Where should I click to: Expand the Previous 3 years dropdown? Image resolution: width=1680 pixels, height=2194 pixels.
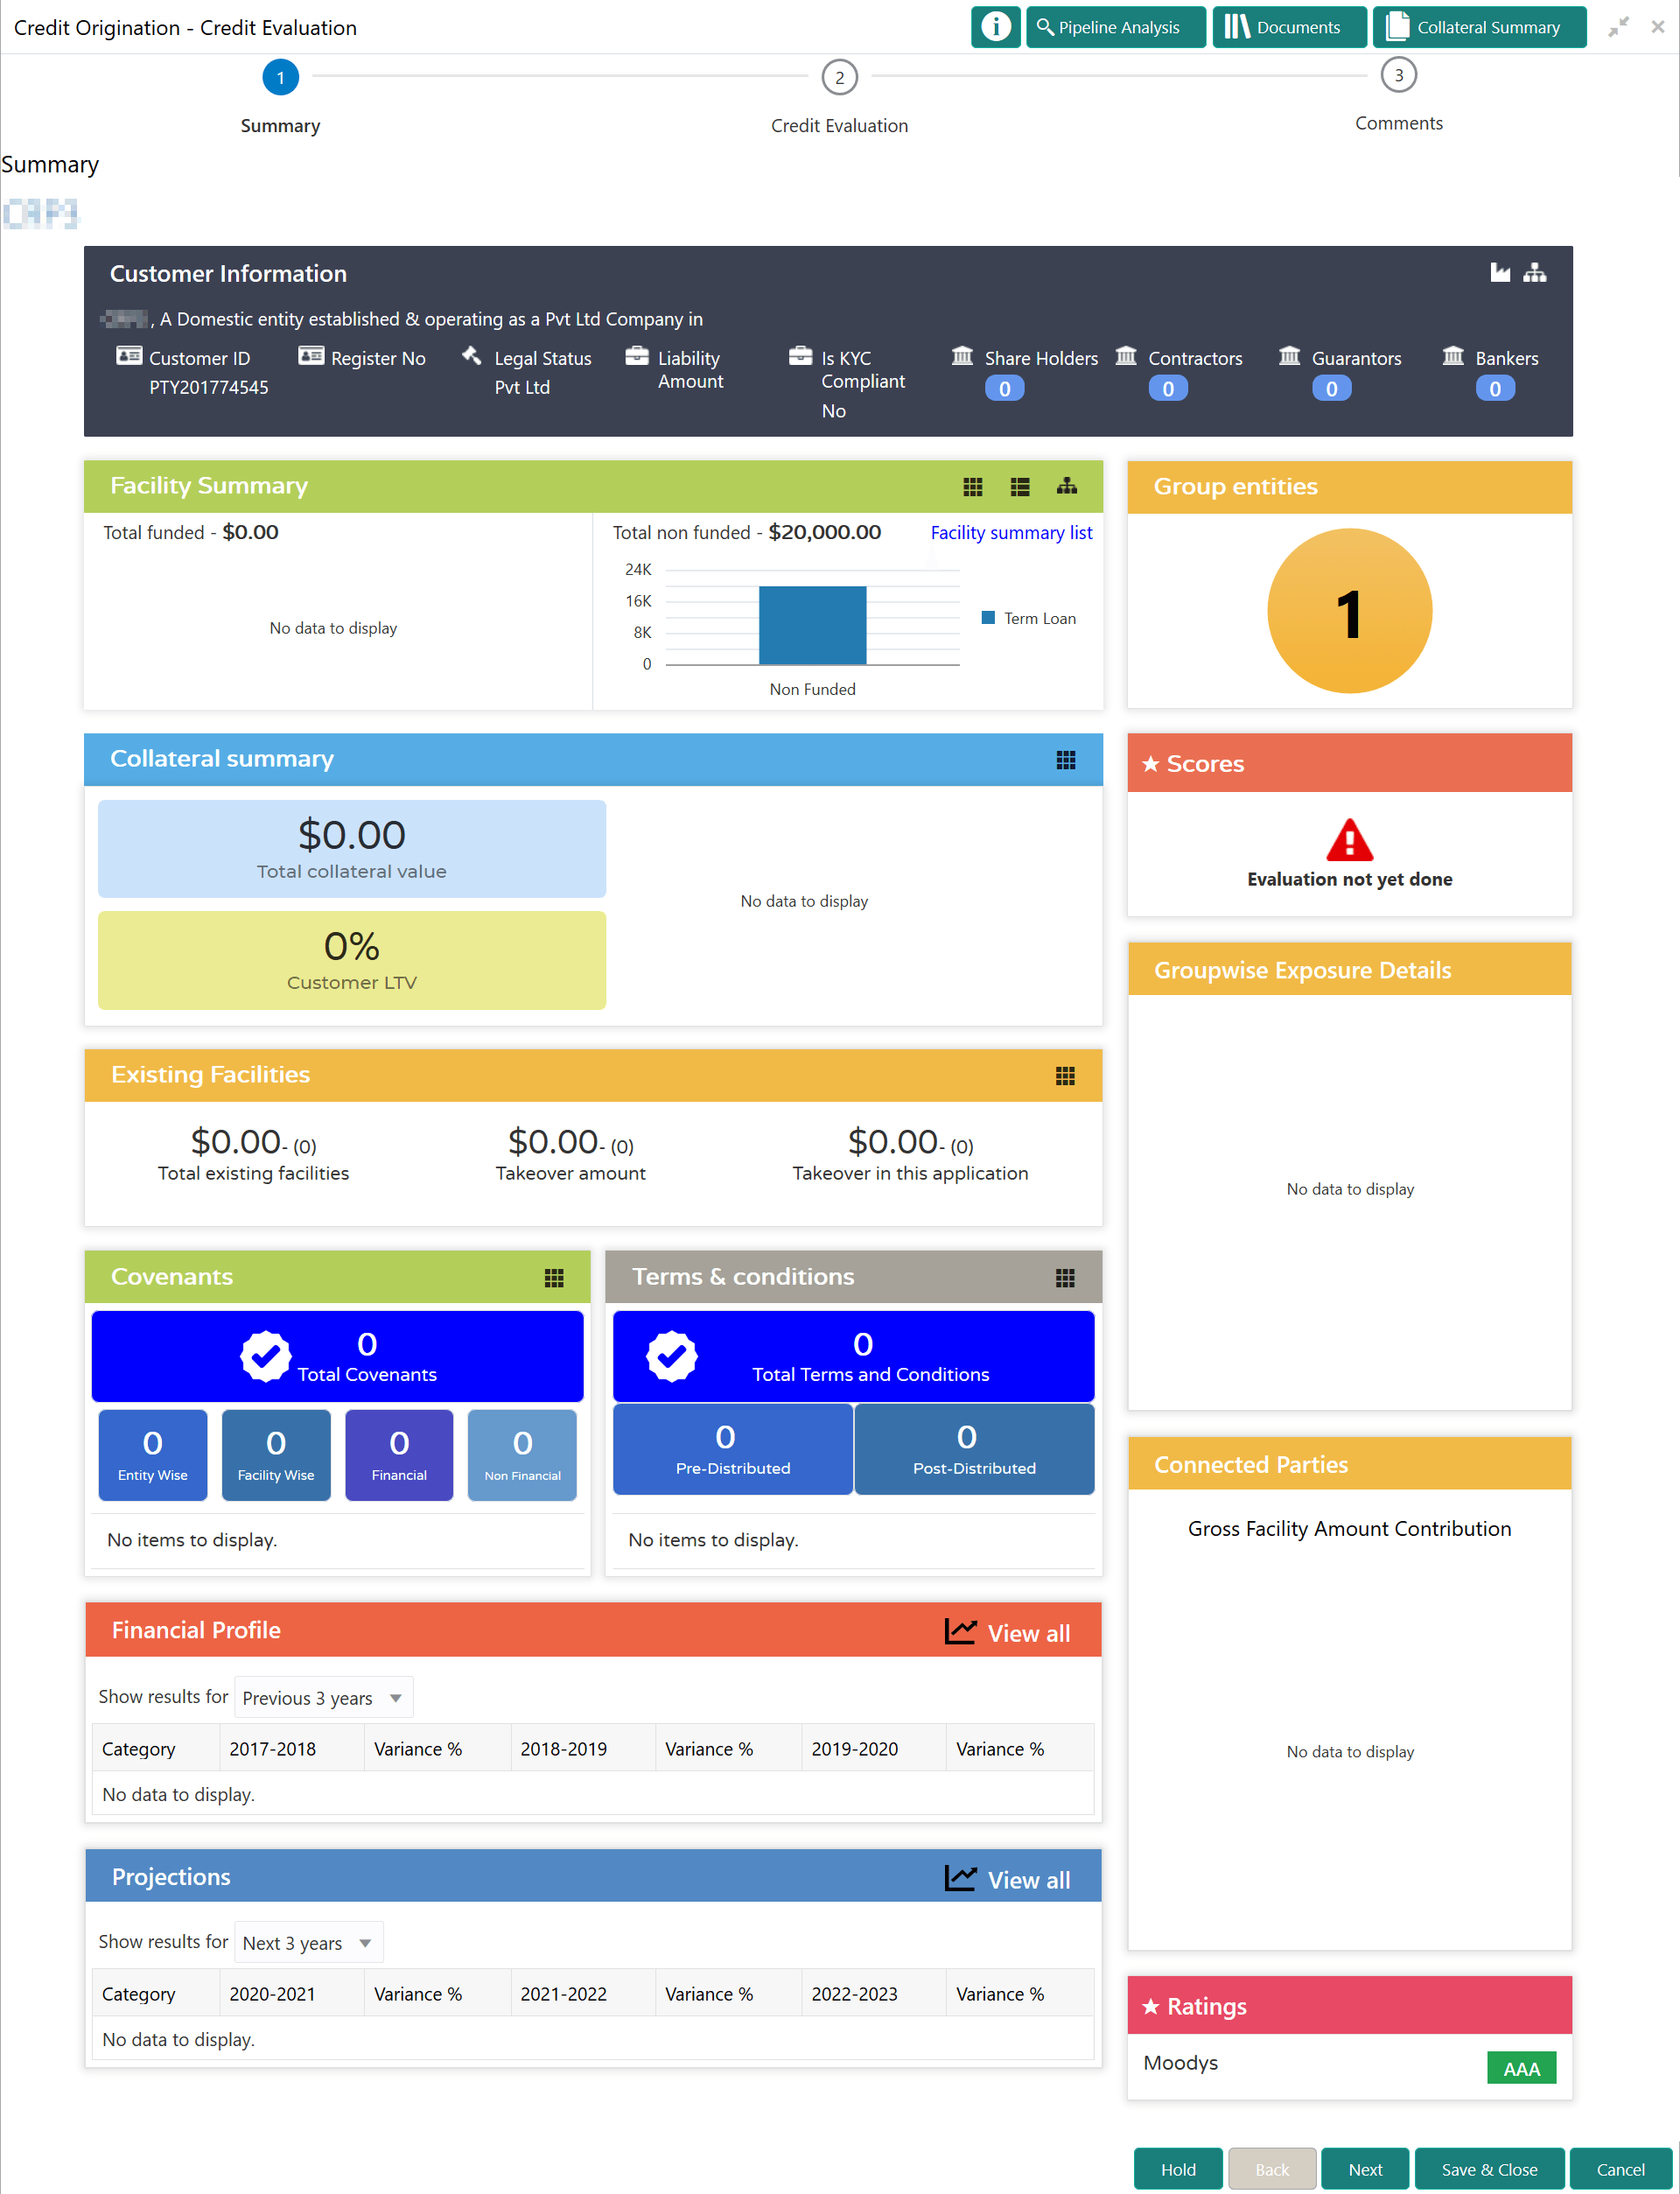323,1698
